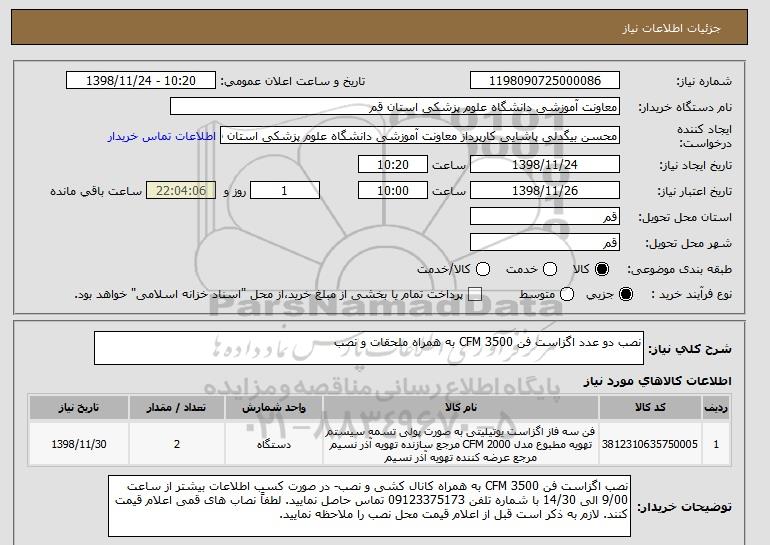Click the quantity cell showing 2
This screenshot has height=545, width=770.
click(x=177, y=444)
